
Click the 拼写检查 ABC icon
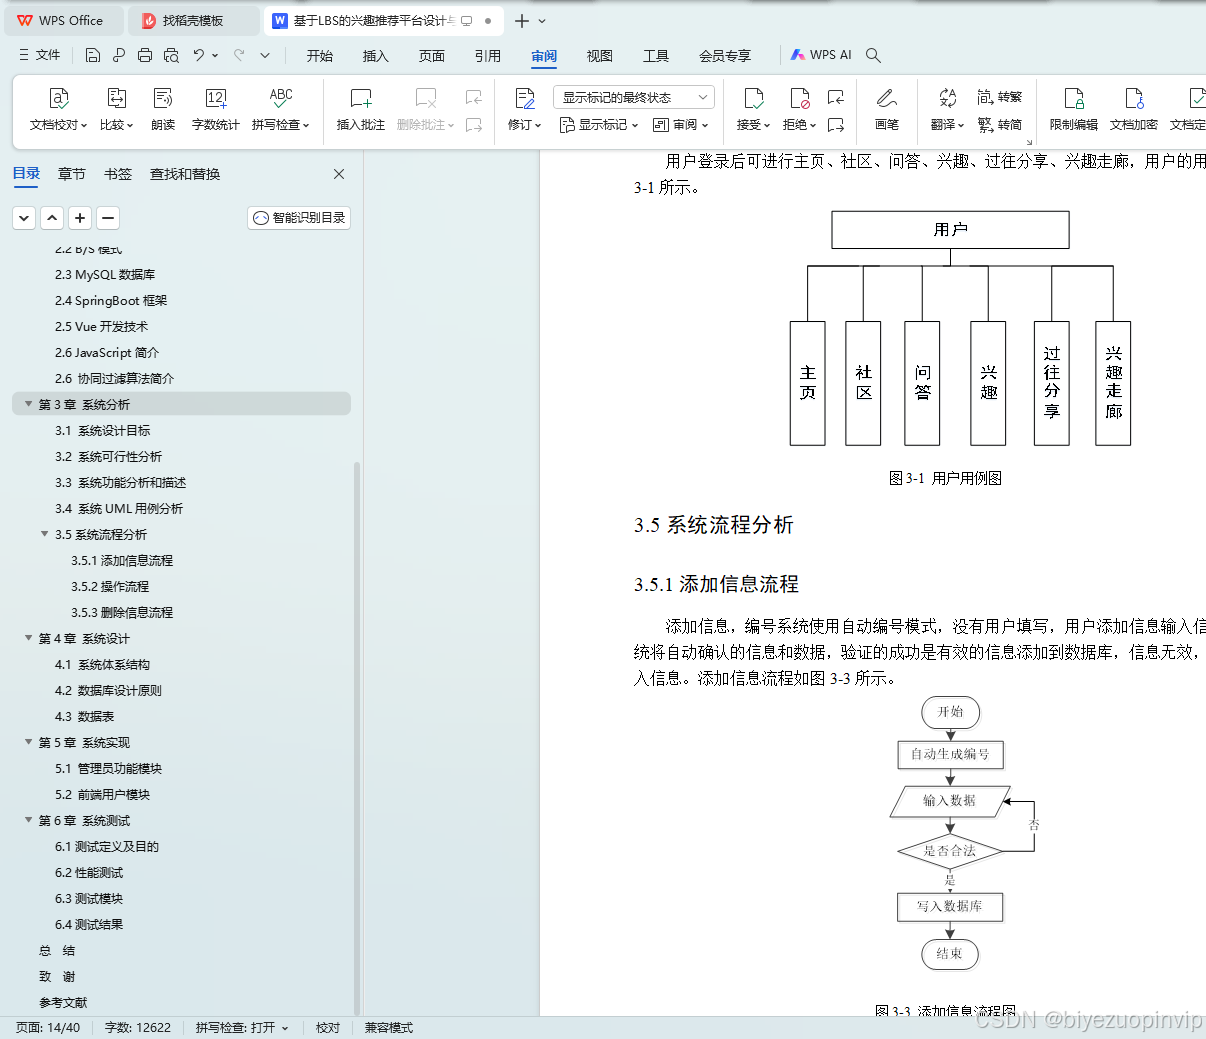pos(281,98)
